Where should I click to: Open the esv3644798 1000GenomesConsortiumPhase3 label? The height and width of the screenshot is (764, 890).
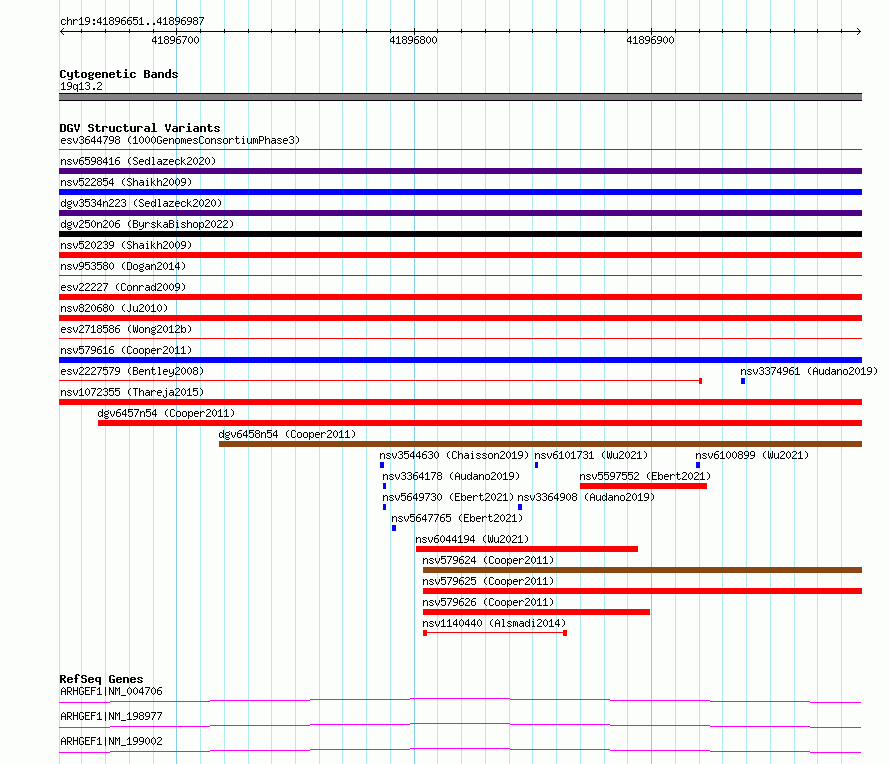pos(180,140)
